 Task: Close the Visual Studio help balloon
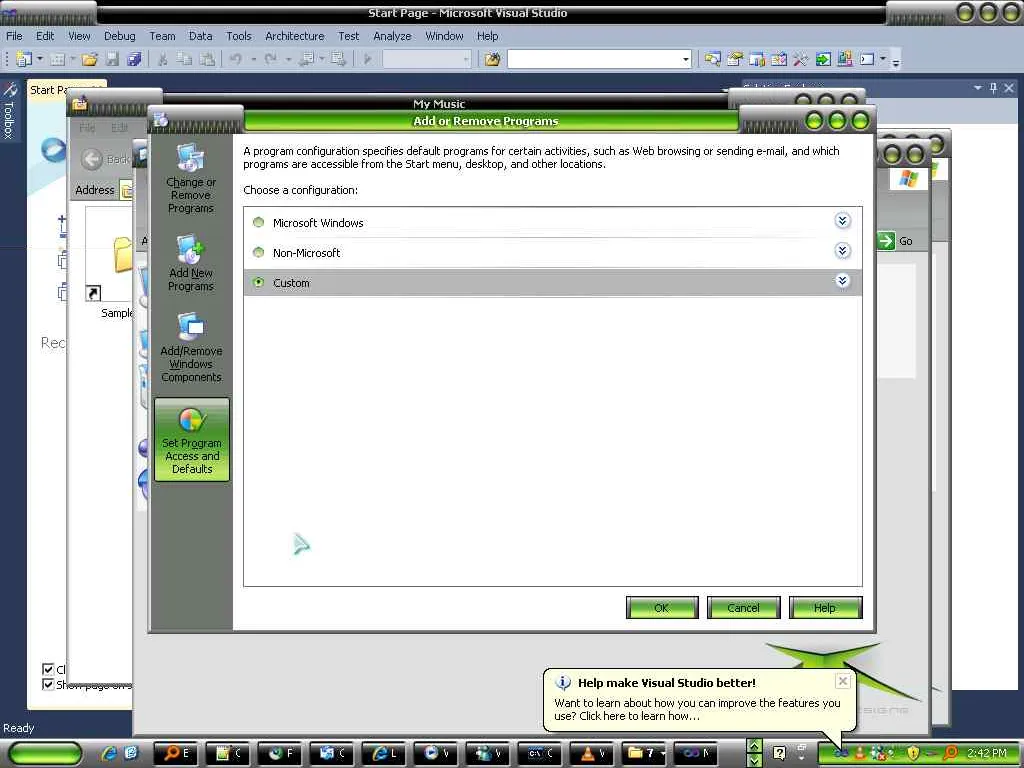[842, 681]
